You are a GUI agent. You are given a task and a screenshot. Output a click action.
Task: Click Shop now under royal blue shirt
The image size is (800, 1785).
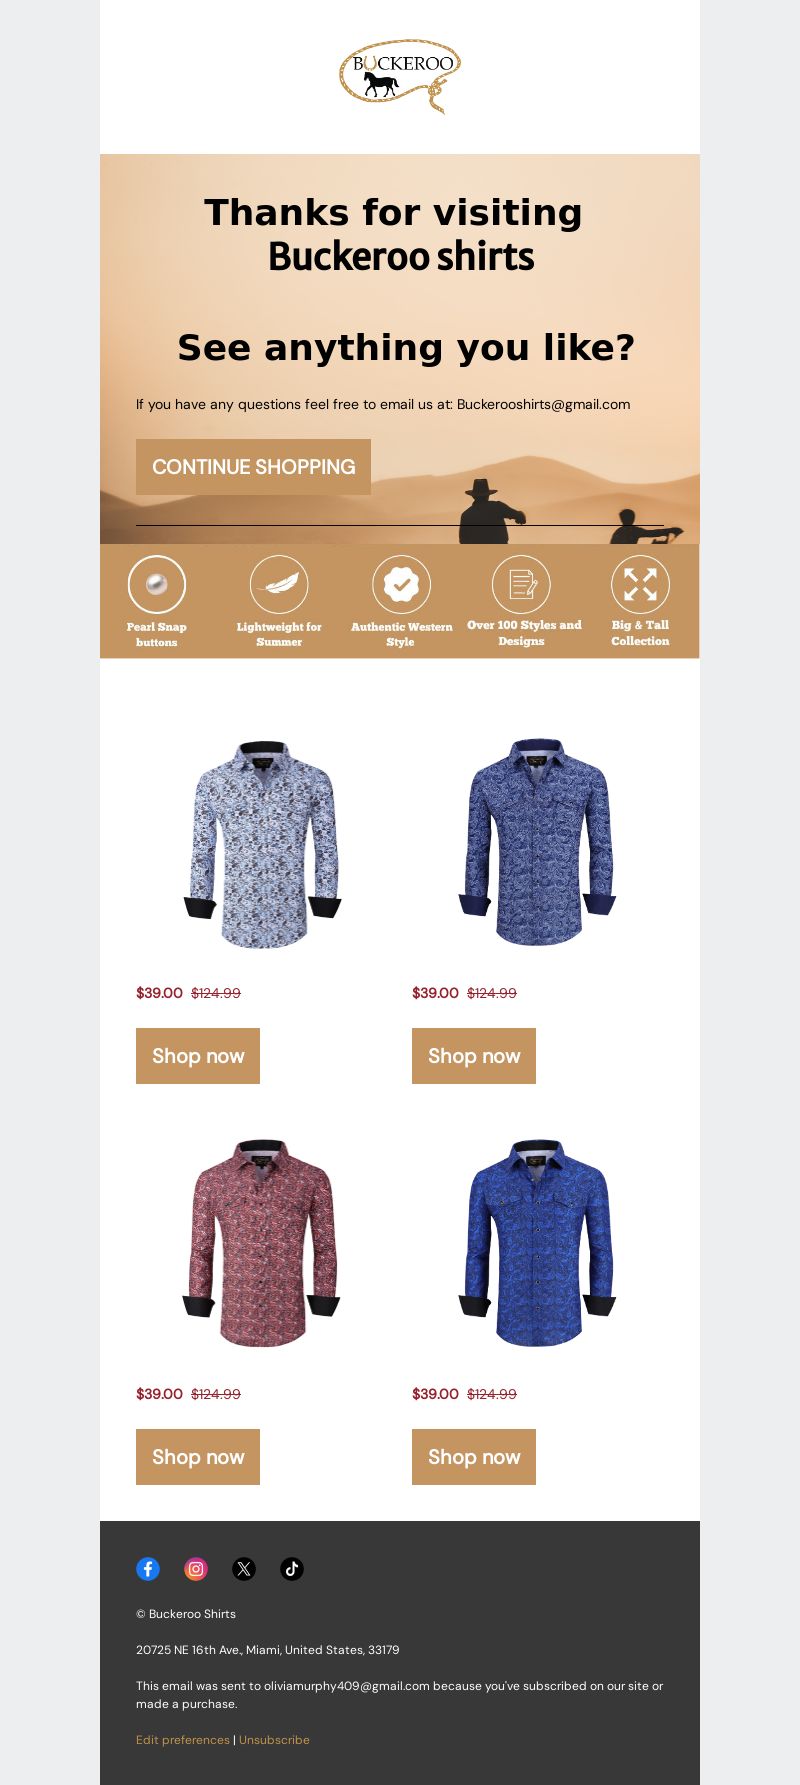coord(474,1457)
